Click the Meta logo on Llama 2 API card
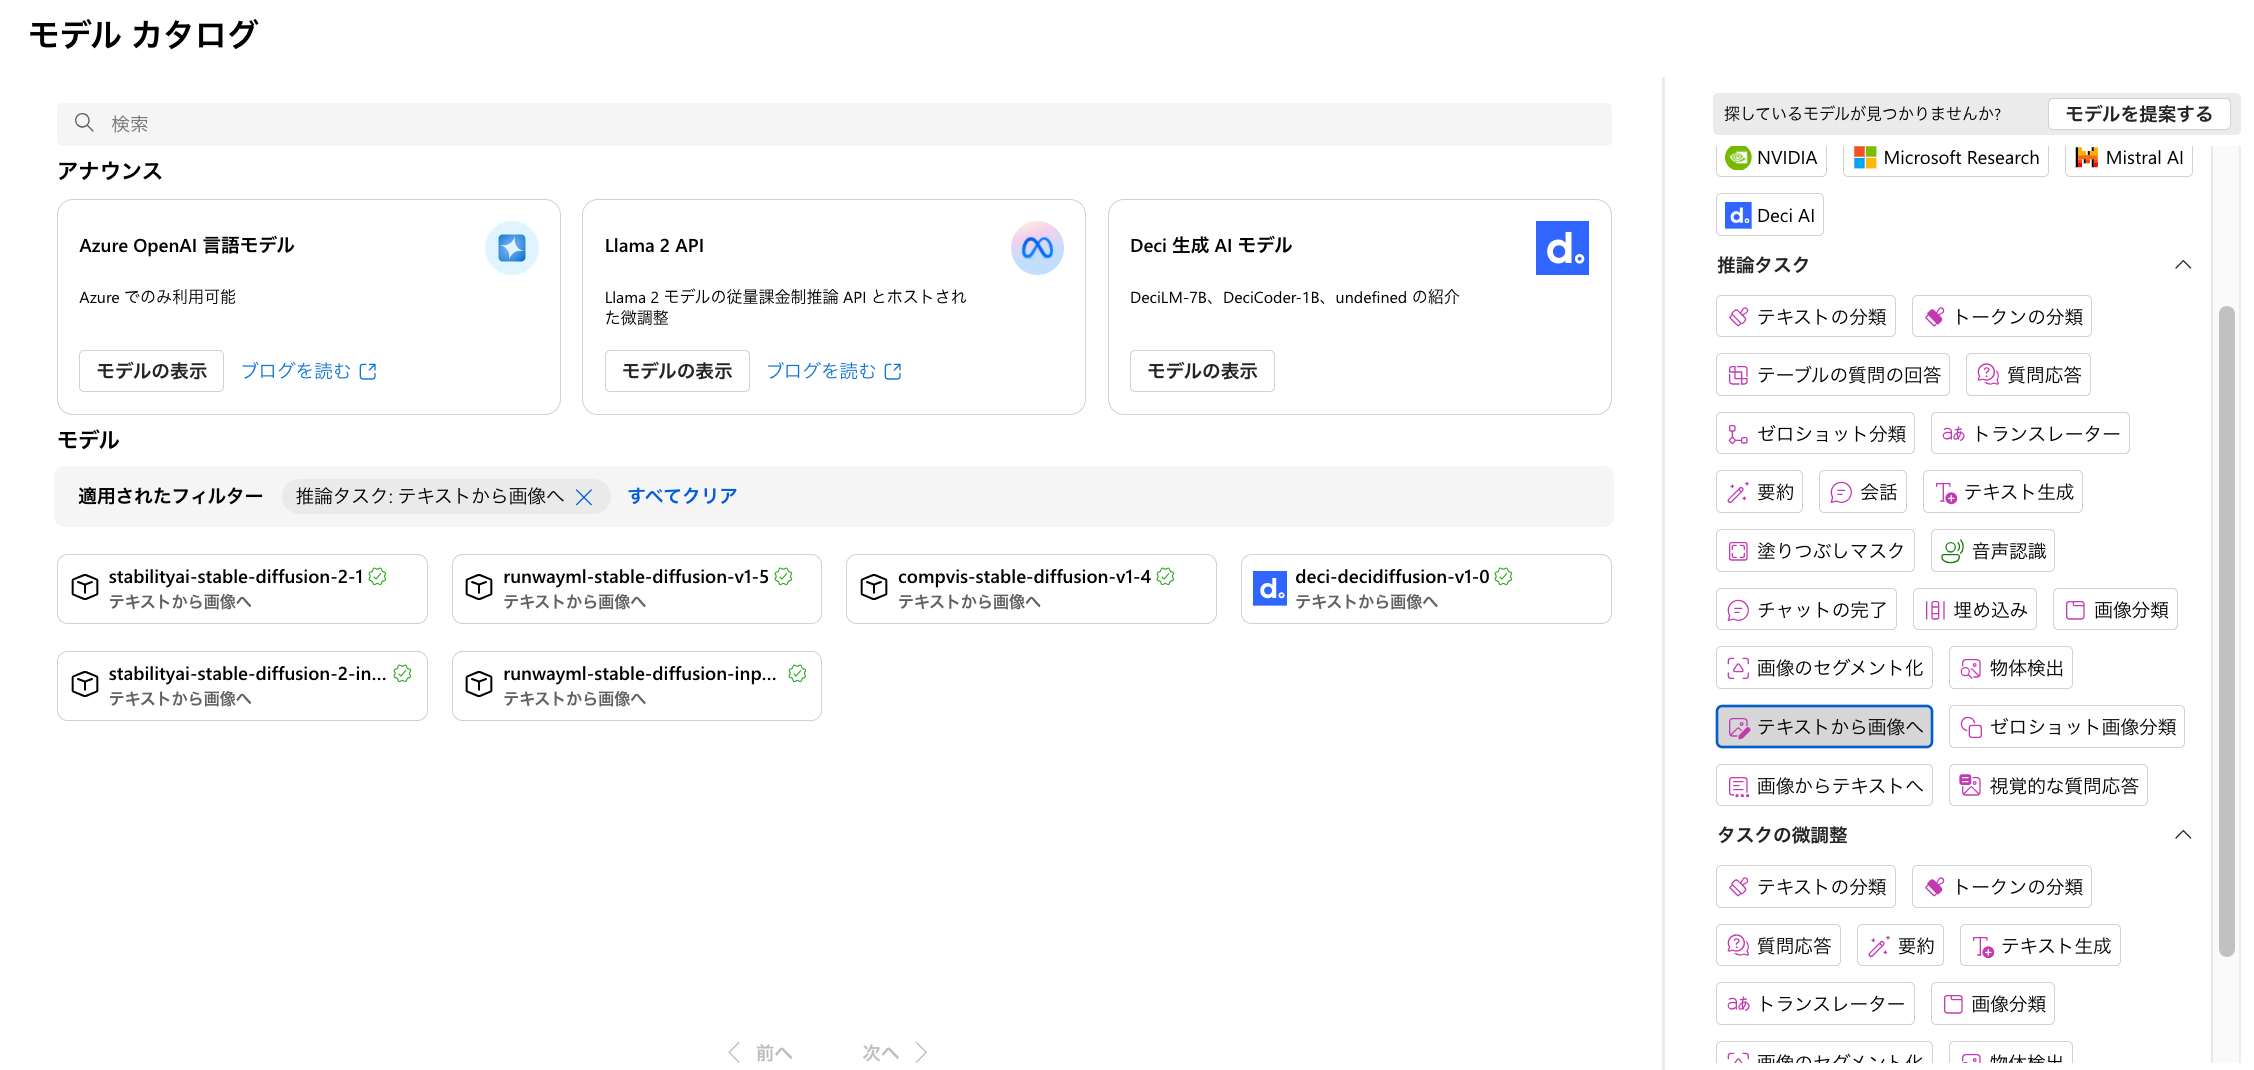 tap(1037, 247)
